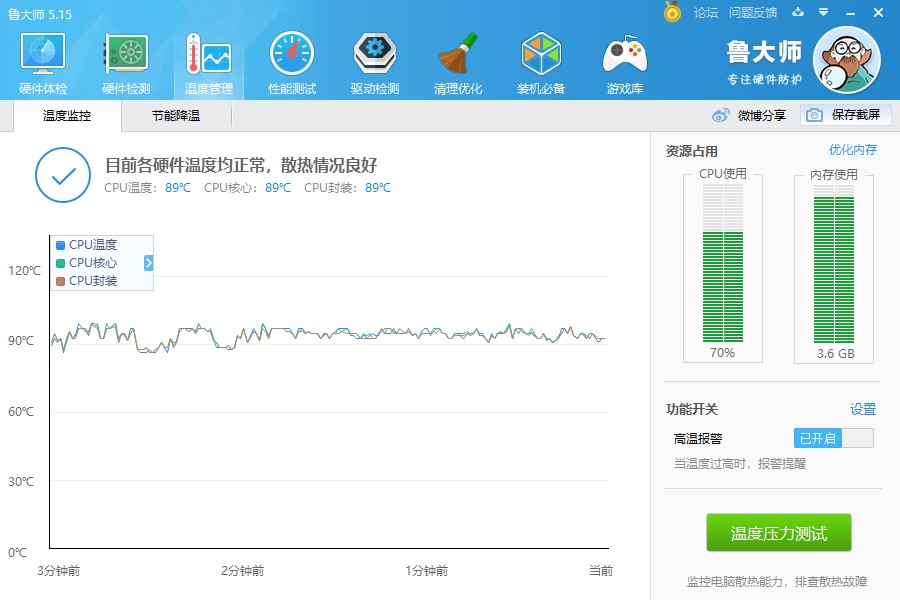Open 设置 for 功能开关
The height and width of the screenshot is (600, 900).
coord(863,409)
